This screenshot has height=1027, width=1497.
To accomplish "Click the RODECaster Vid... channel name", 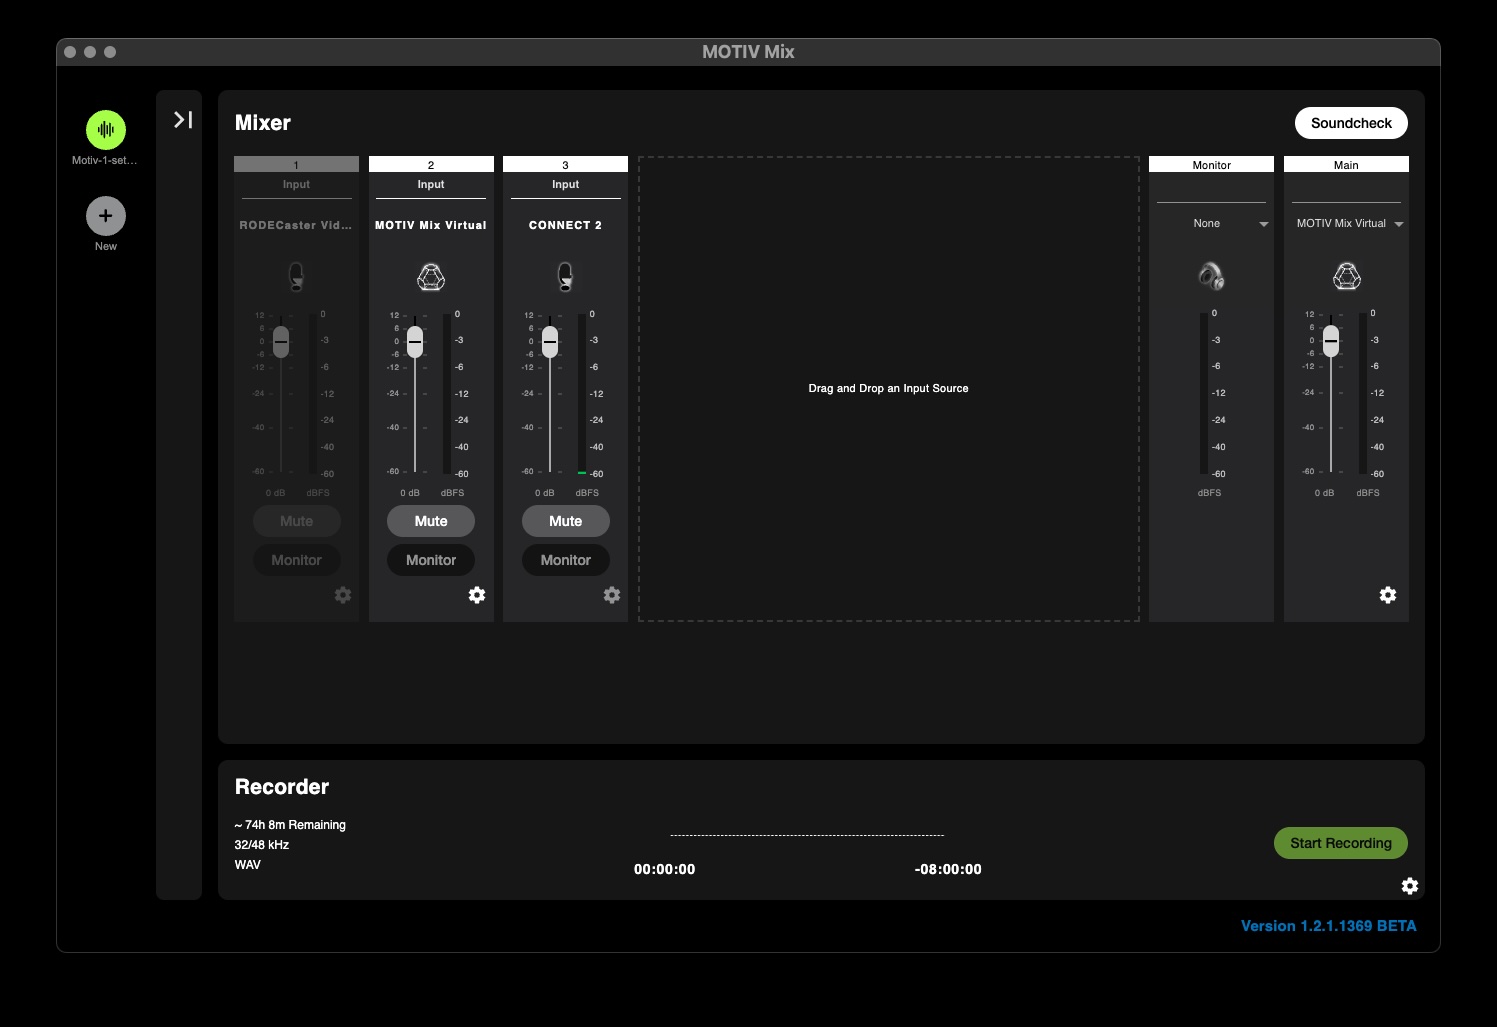I will (296, 225).
